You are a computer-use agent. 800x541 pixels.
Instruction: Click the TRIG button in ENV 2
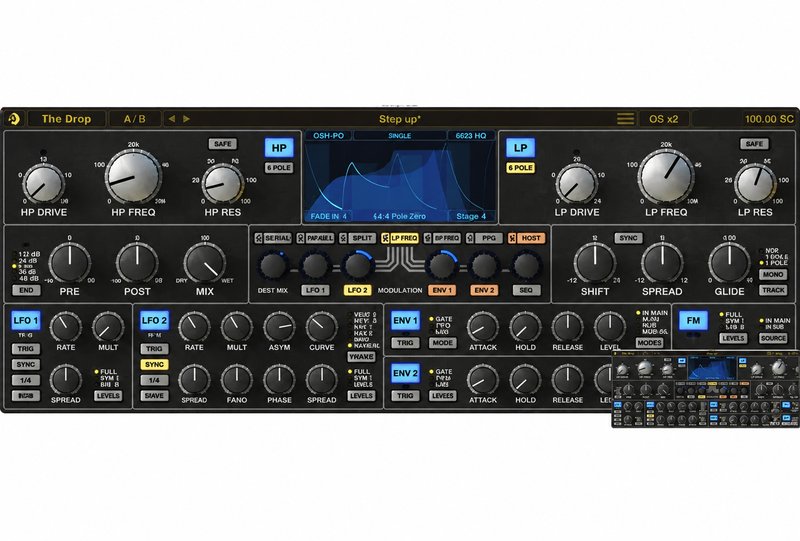406,396
